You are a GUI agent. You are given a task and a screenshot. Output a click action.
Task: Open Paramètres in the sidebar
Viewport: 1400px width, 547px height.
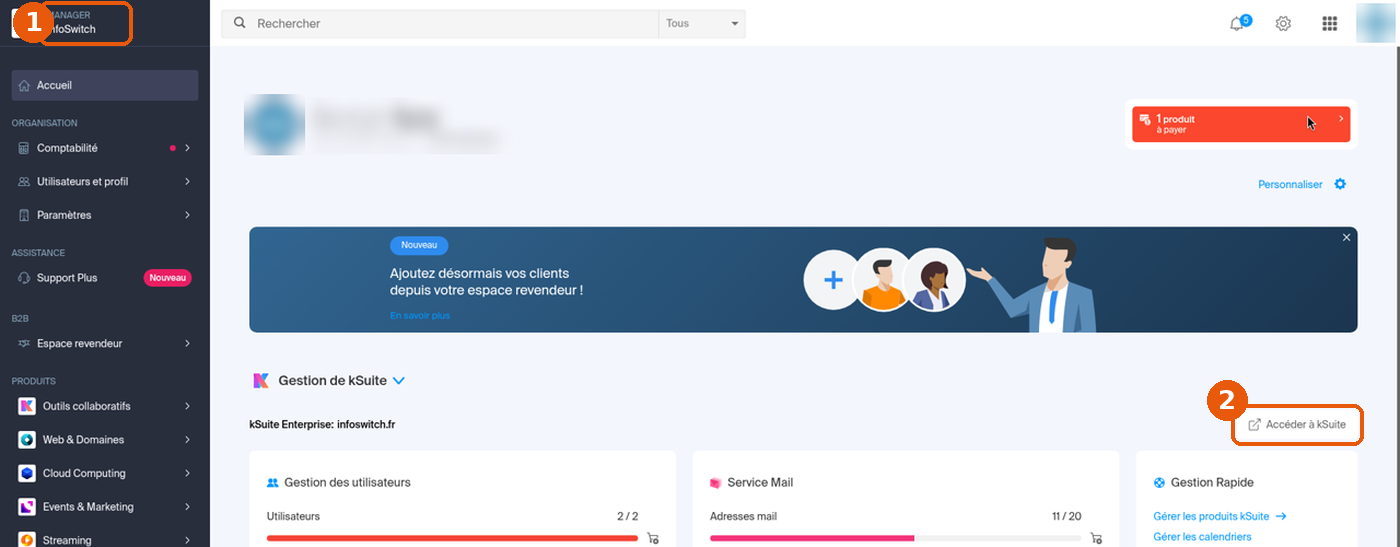[x=105, y=215]
